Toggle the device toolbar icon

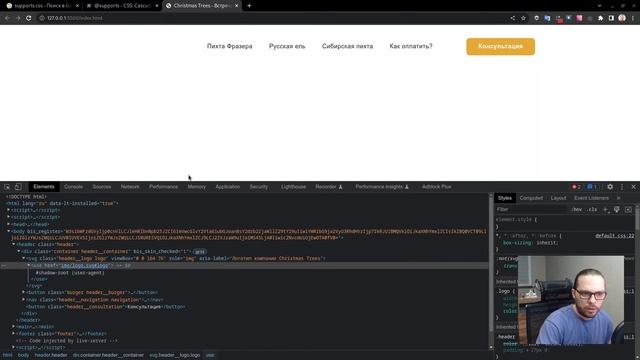(18, 187)
